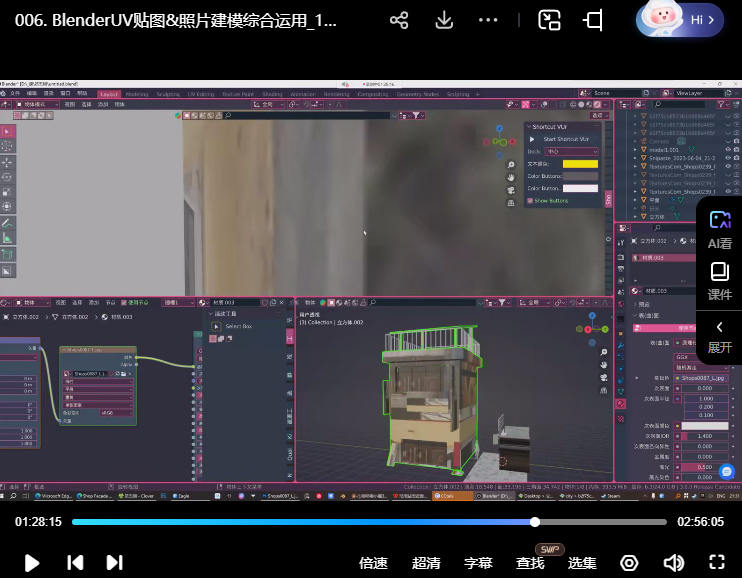Click the yellow text color swatch
The image size is (742, 578).
coord(580,164)
